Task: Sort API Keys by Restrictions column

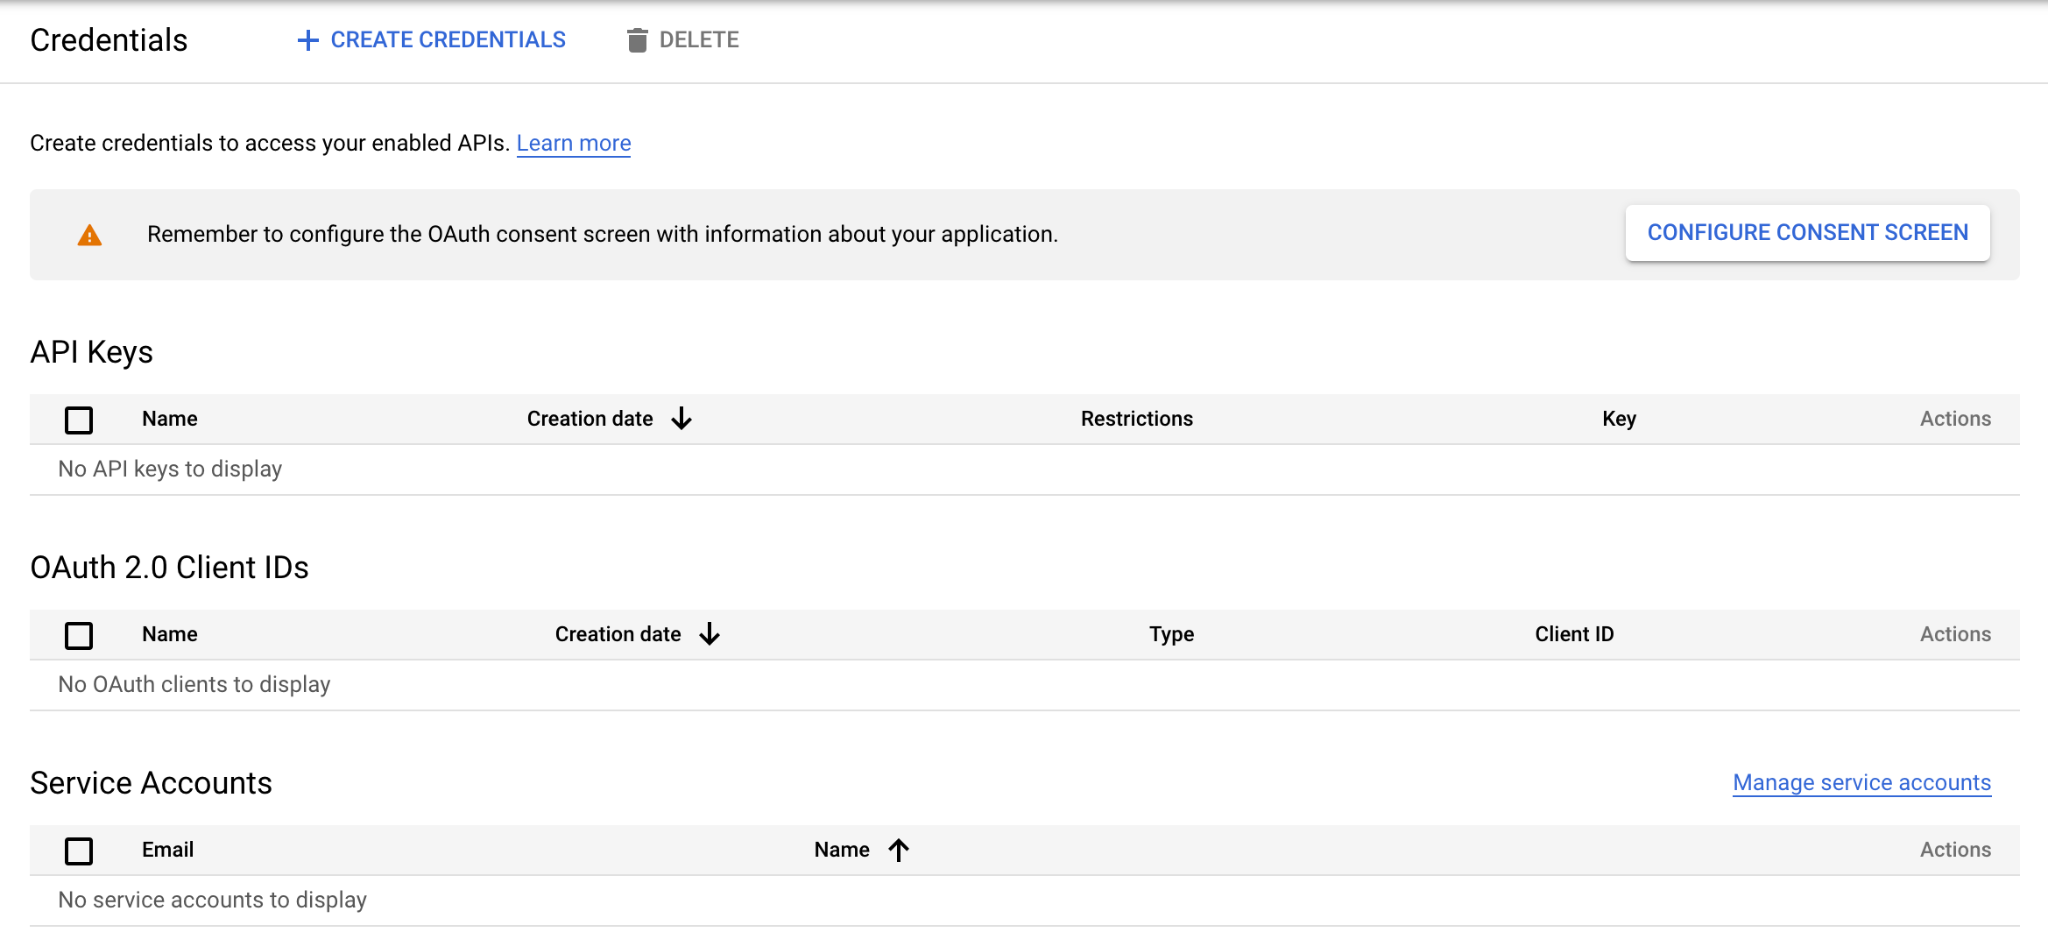Action: (x=1136, y=419)
